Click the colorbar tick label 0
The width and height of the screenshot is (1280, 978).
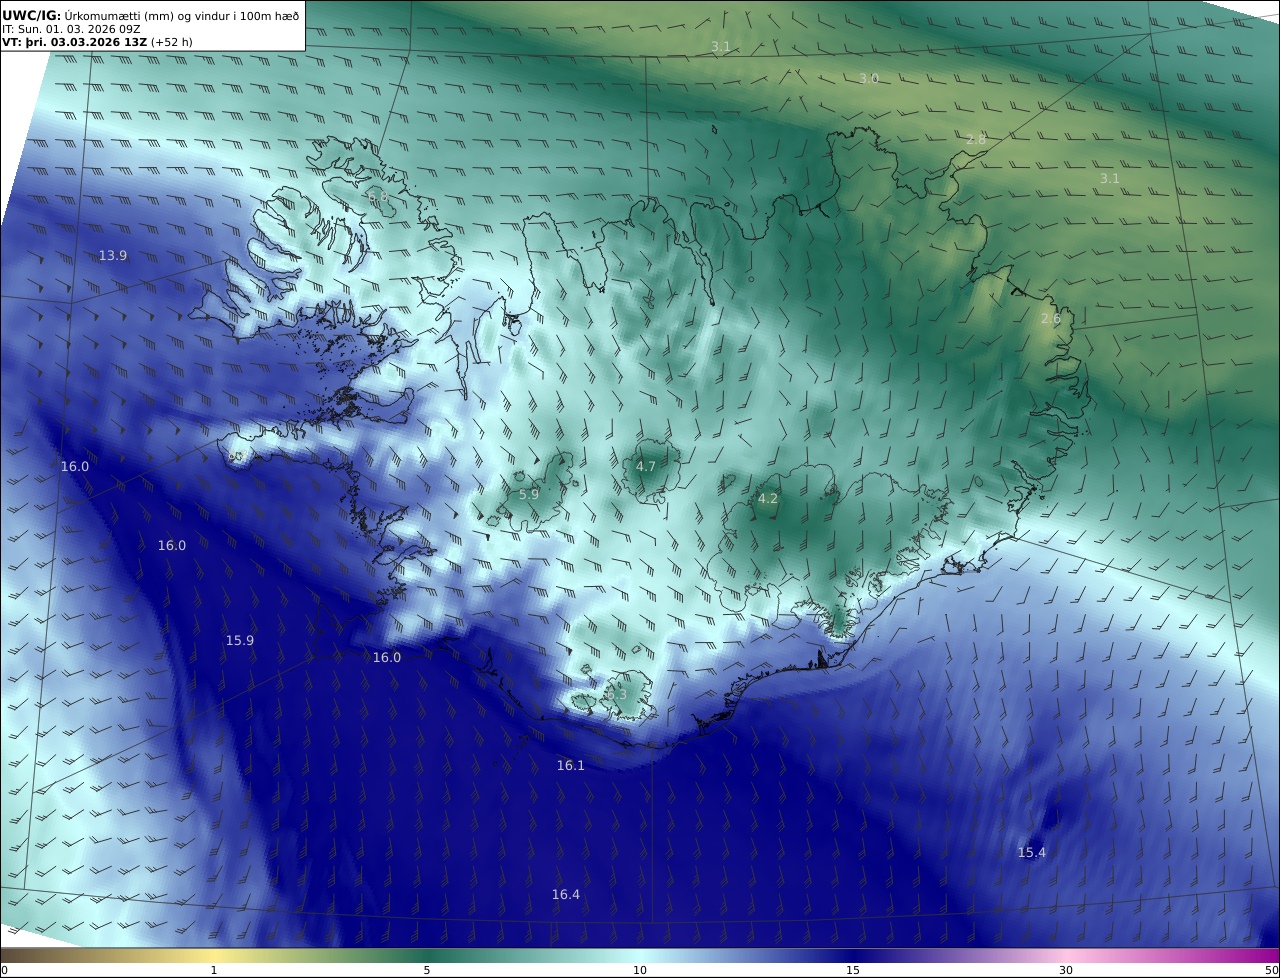[4, 971]
